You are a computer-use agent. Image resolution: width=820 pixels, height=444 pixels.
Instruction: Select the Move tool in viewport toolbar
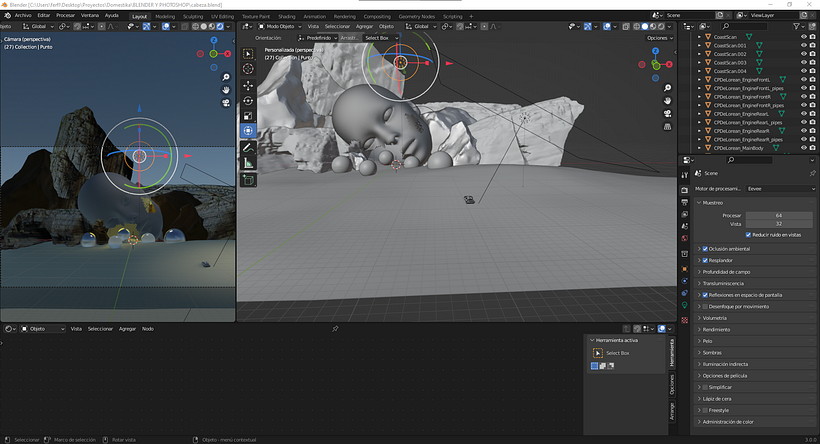click(249, 85)
